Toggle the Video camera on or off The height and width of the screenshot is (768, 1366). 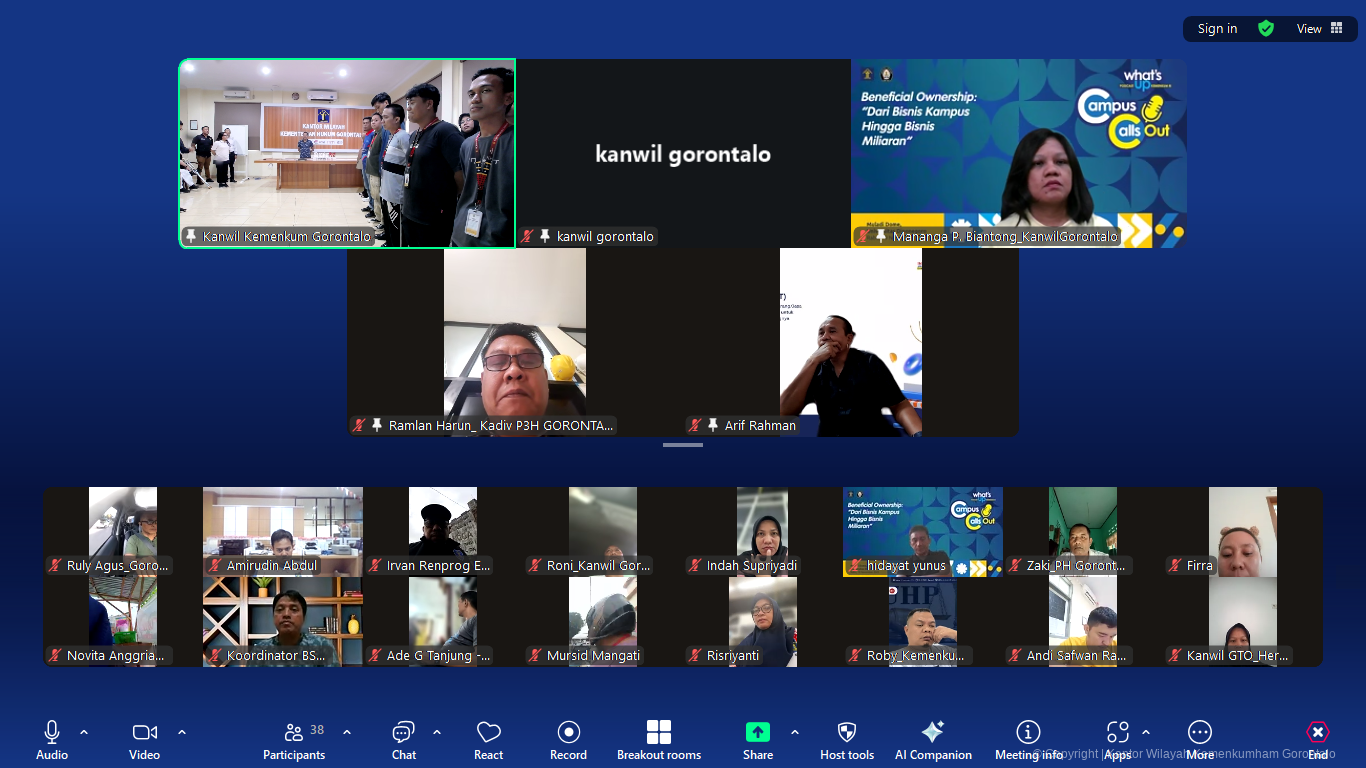point(145,733)
